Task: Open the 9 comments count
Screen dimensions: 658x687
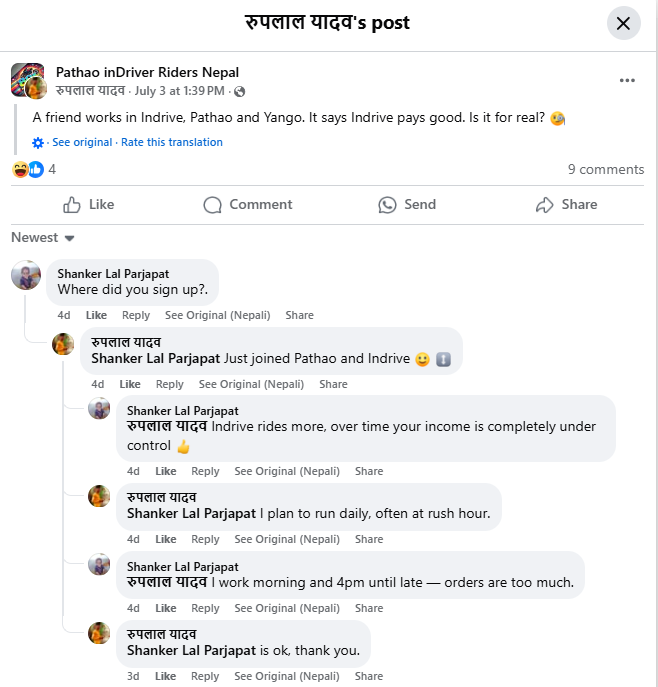Action: tap(606, 170)
